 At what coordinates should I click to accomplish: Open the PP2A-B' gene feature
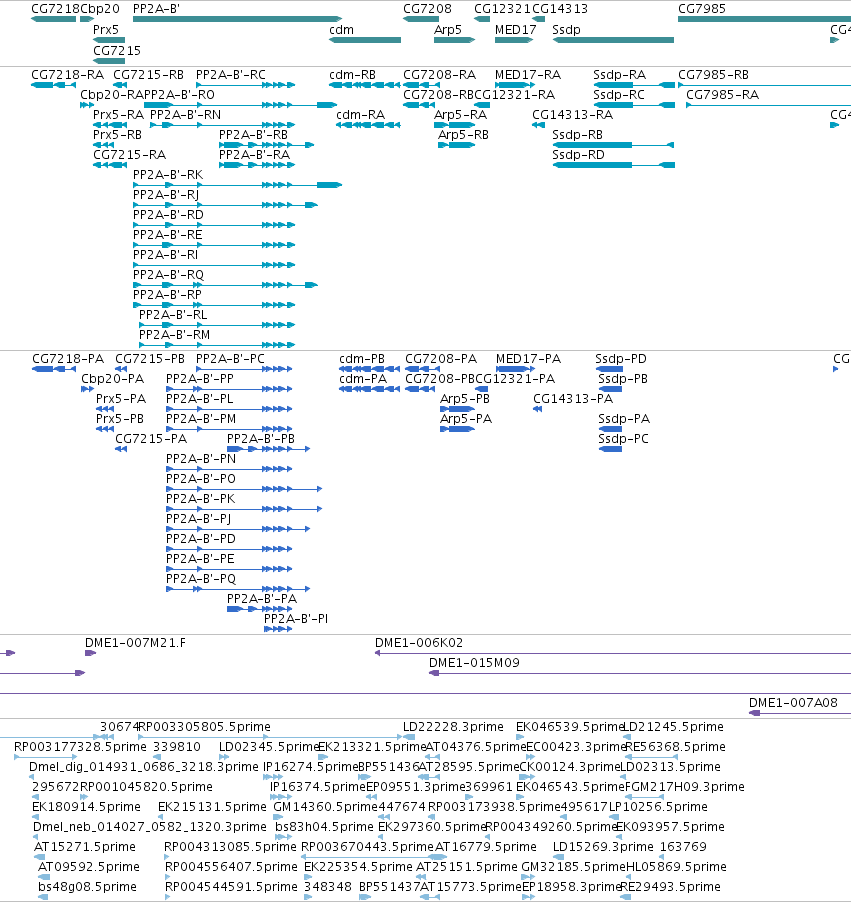tap(237, 19)
